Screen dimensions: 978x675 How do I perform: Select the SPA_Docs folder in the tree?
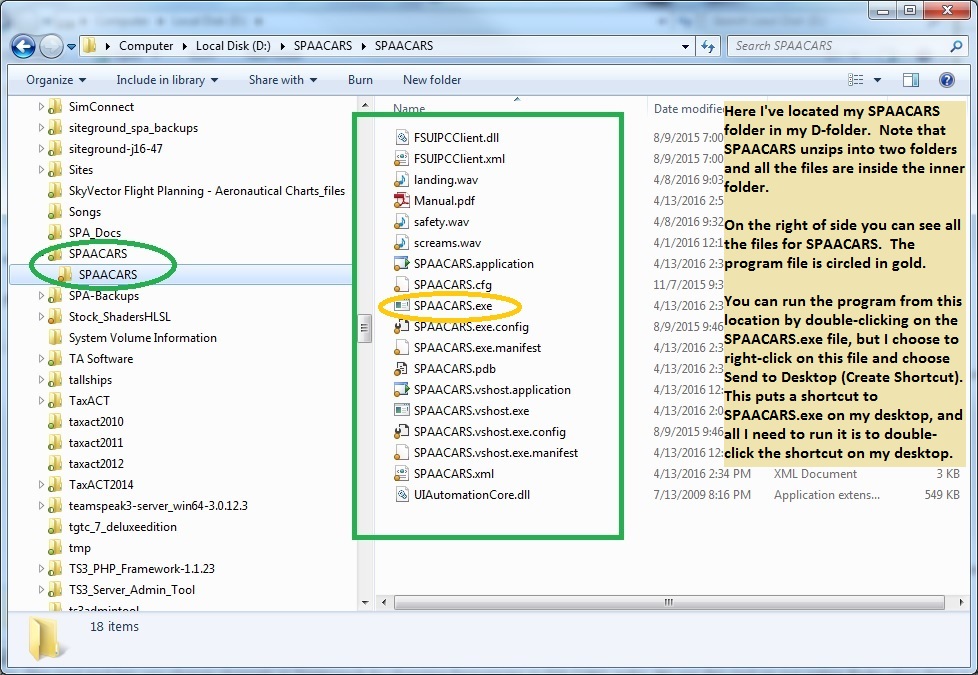(x=95, y=233)
